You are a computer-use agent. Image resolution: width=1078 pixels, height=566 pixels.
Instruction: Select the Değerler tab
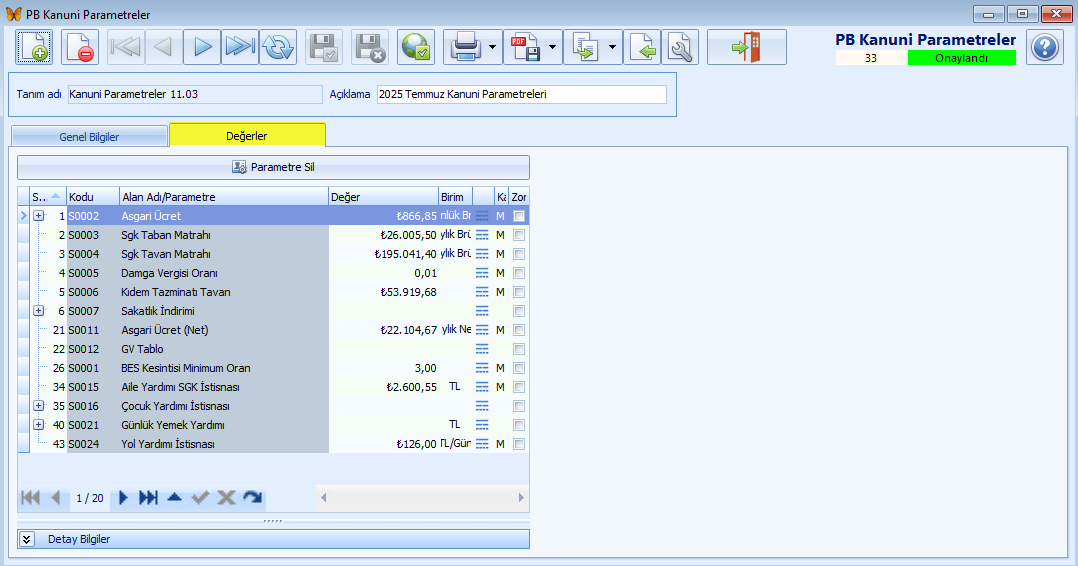247,135
